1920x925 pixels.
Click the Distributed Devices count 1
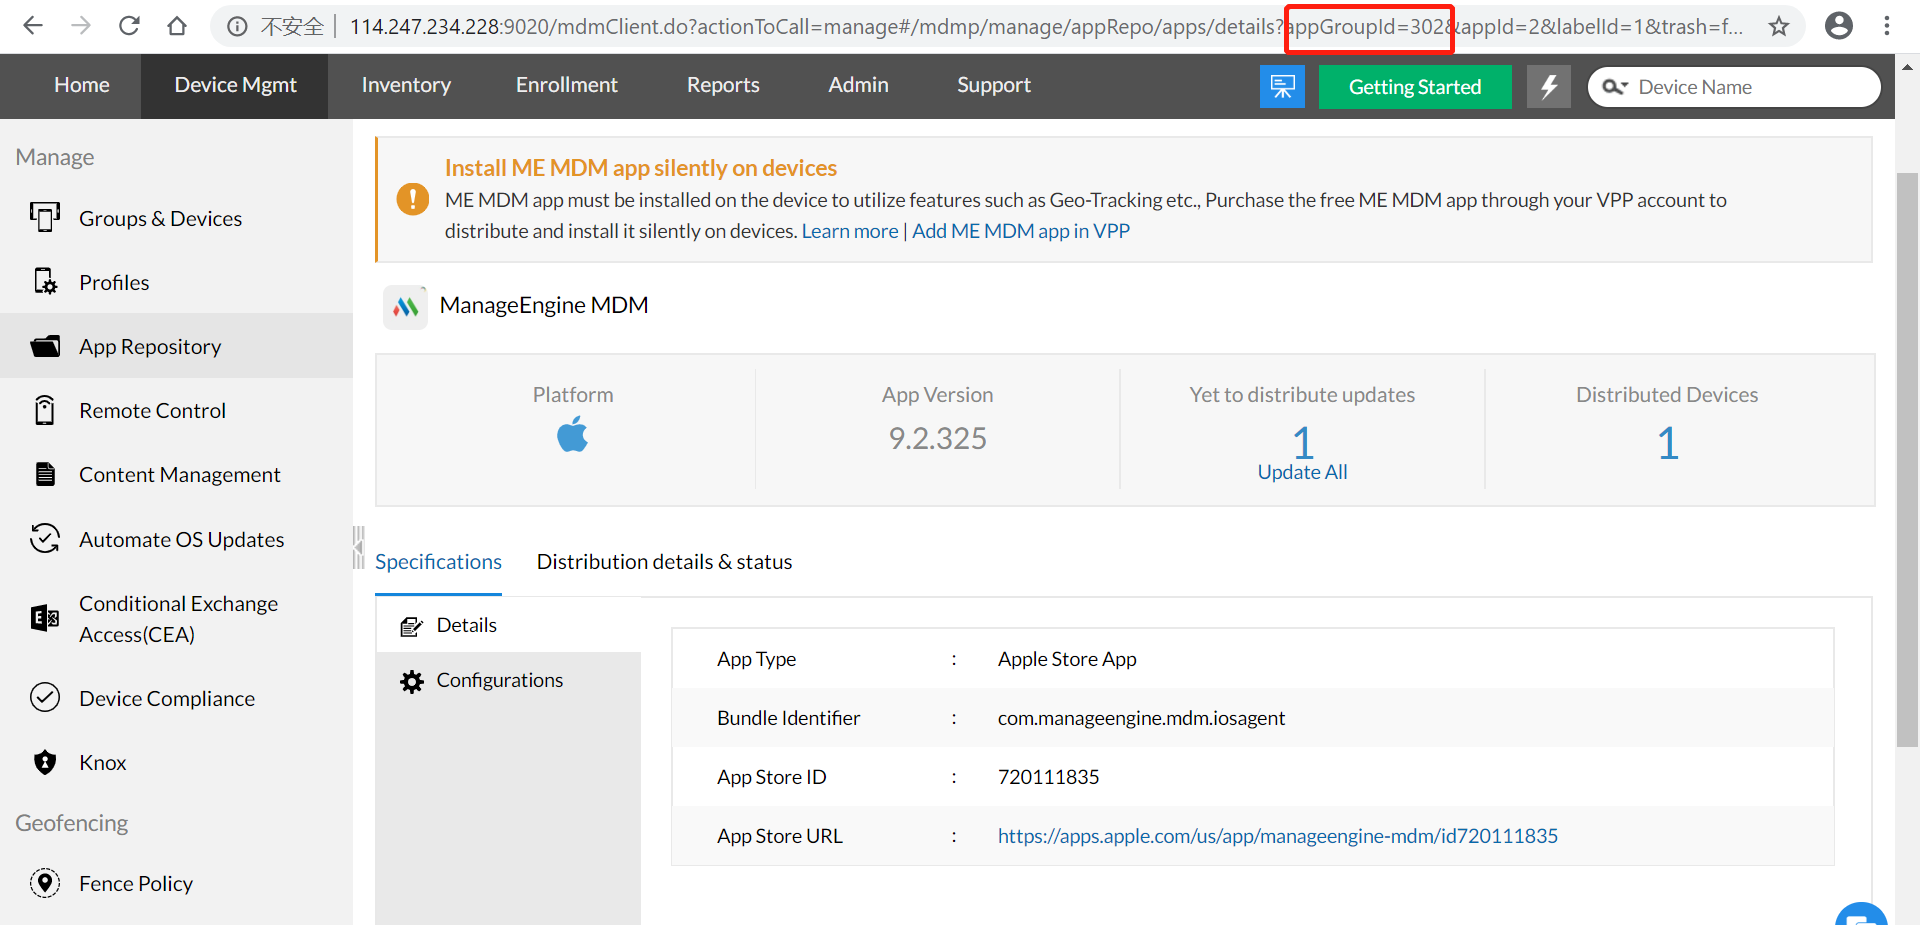coord(1667,443)
